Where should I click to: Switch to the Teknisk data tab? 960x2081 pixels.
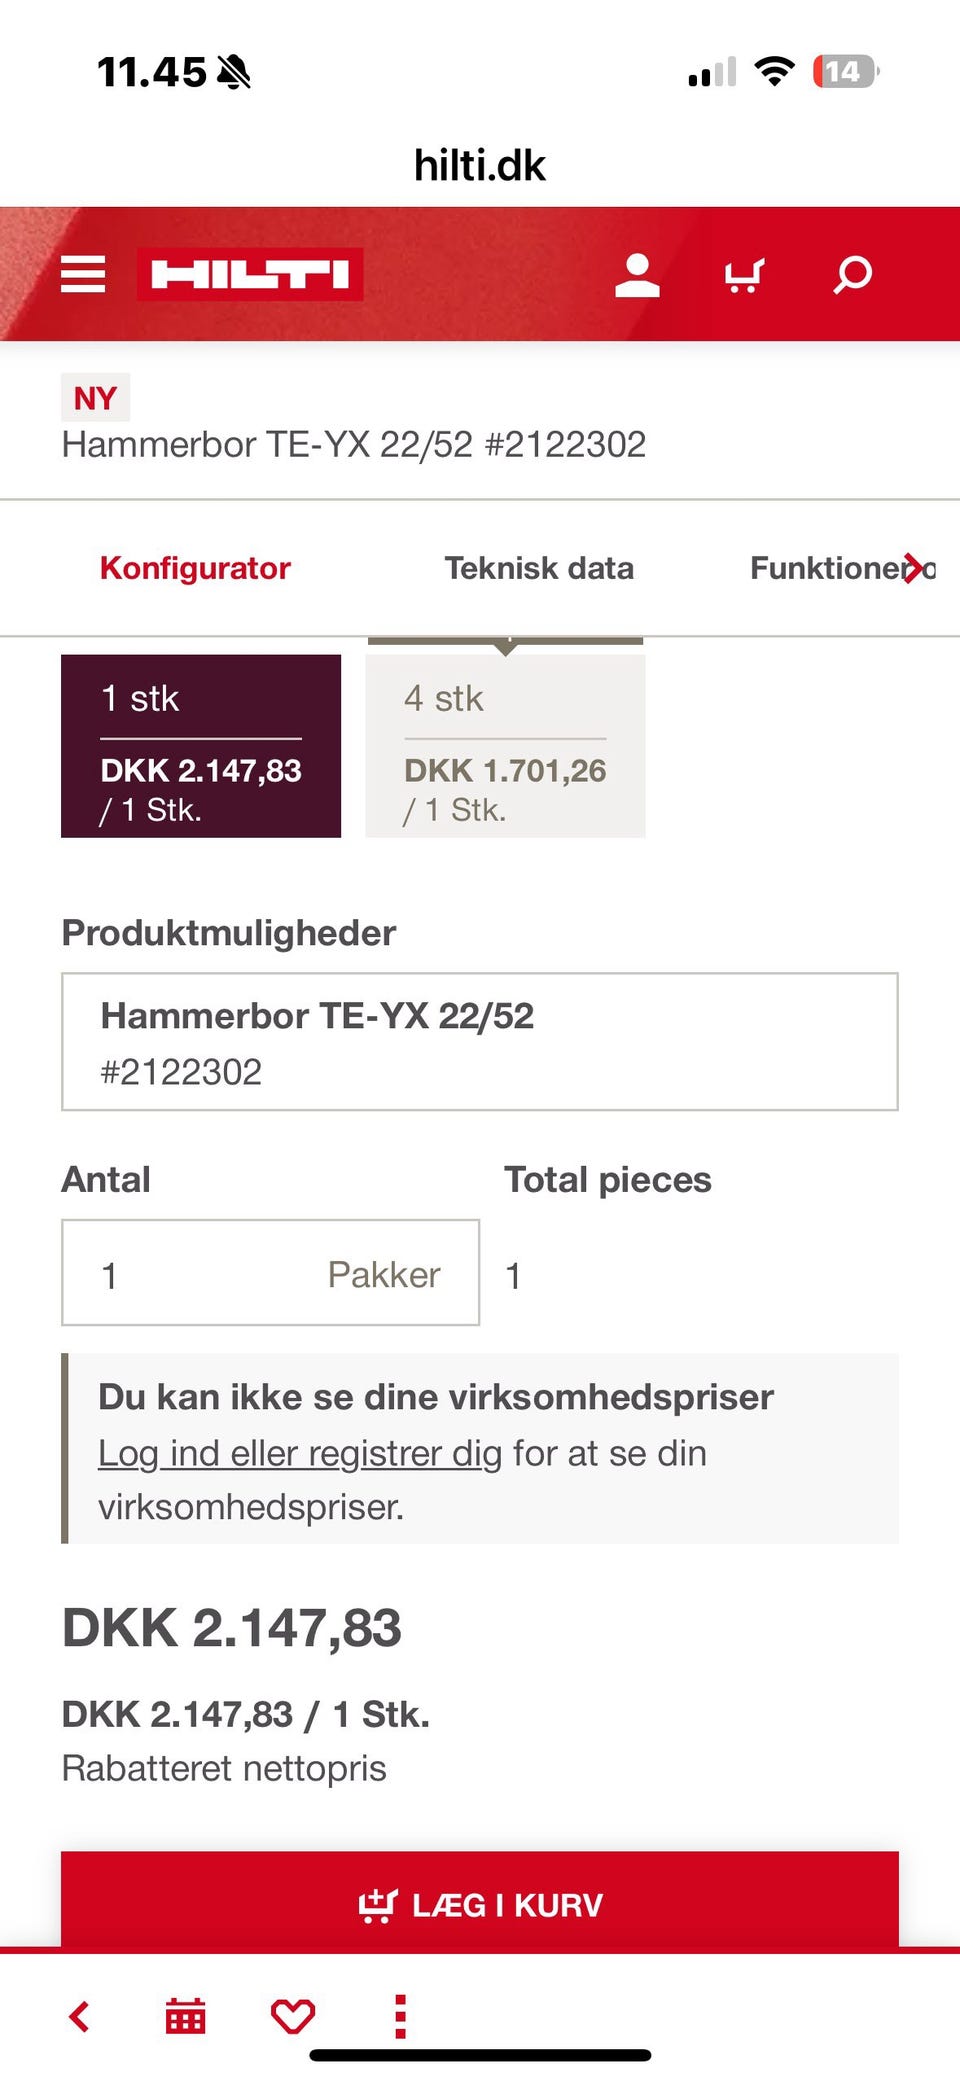(539, 568)
